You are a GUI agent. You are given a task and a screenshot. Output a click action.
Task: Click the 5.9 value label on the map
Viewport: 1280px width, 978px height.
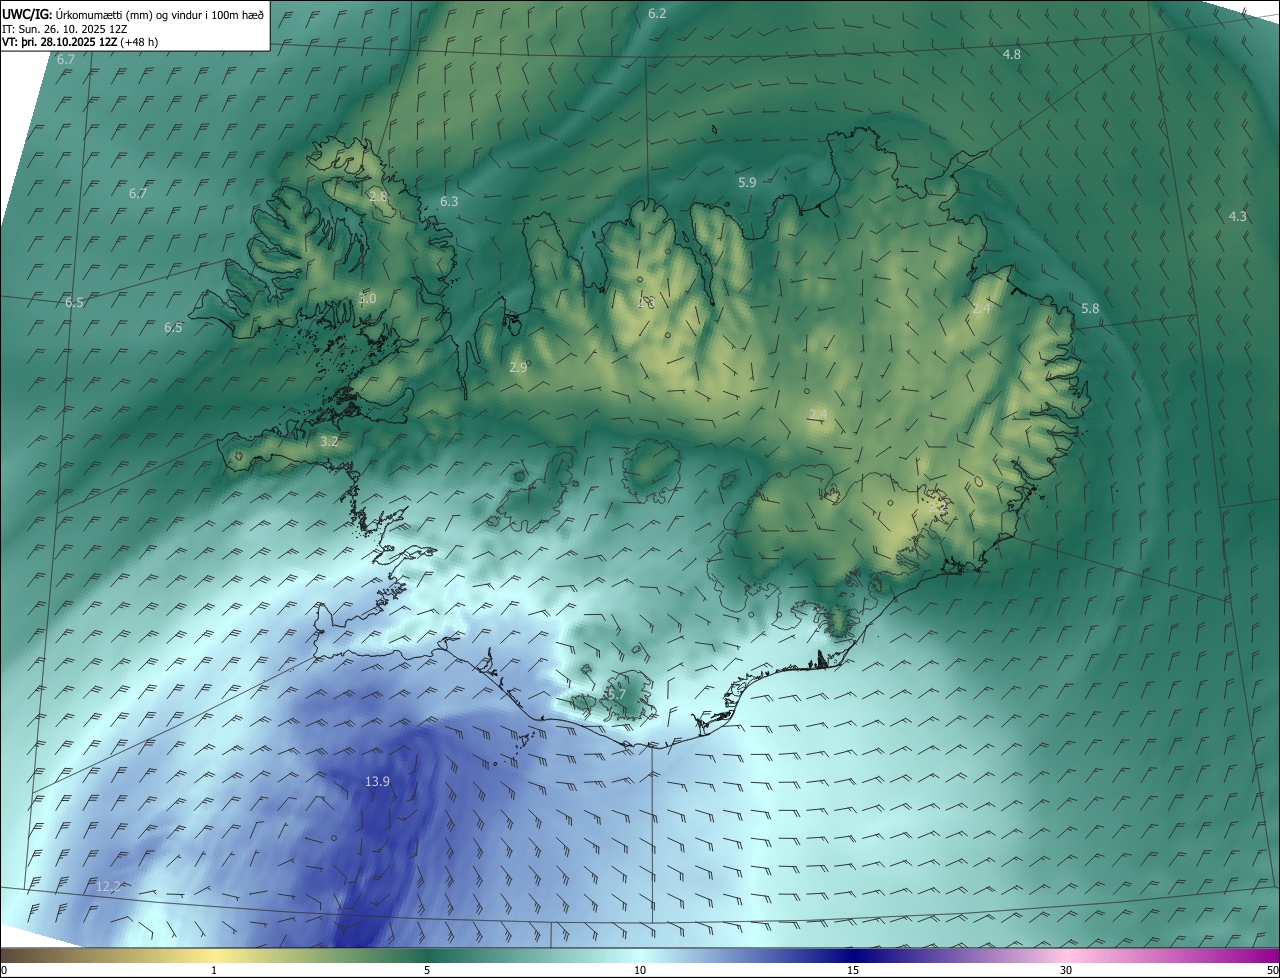[747, 182]
